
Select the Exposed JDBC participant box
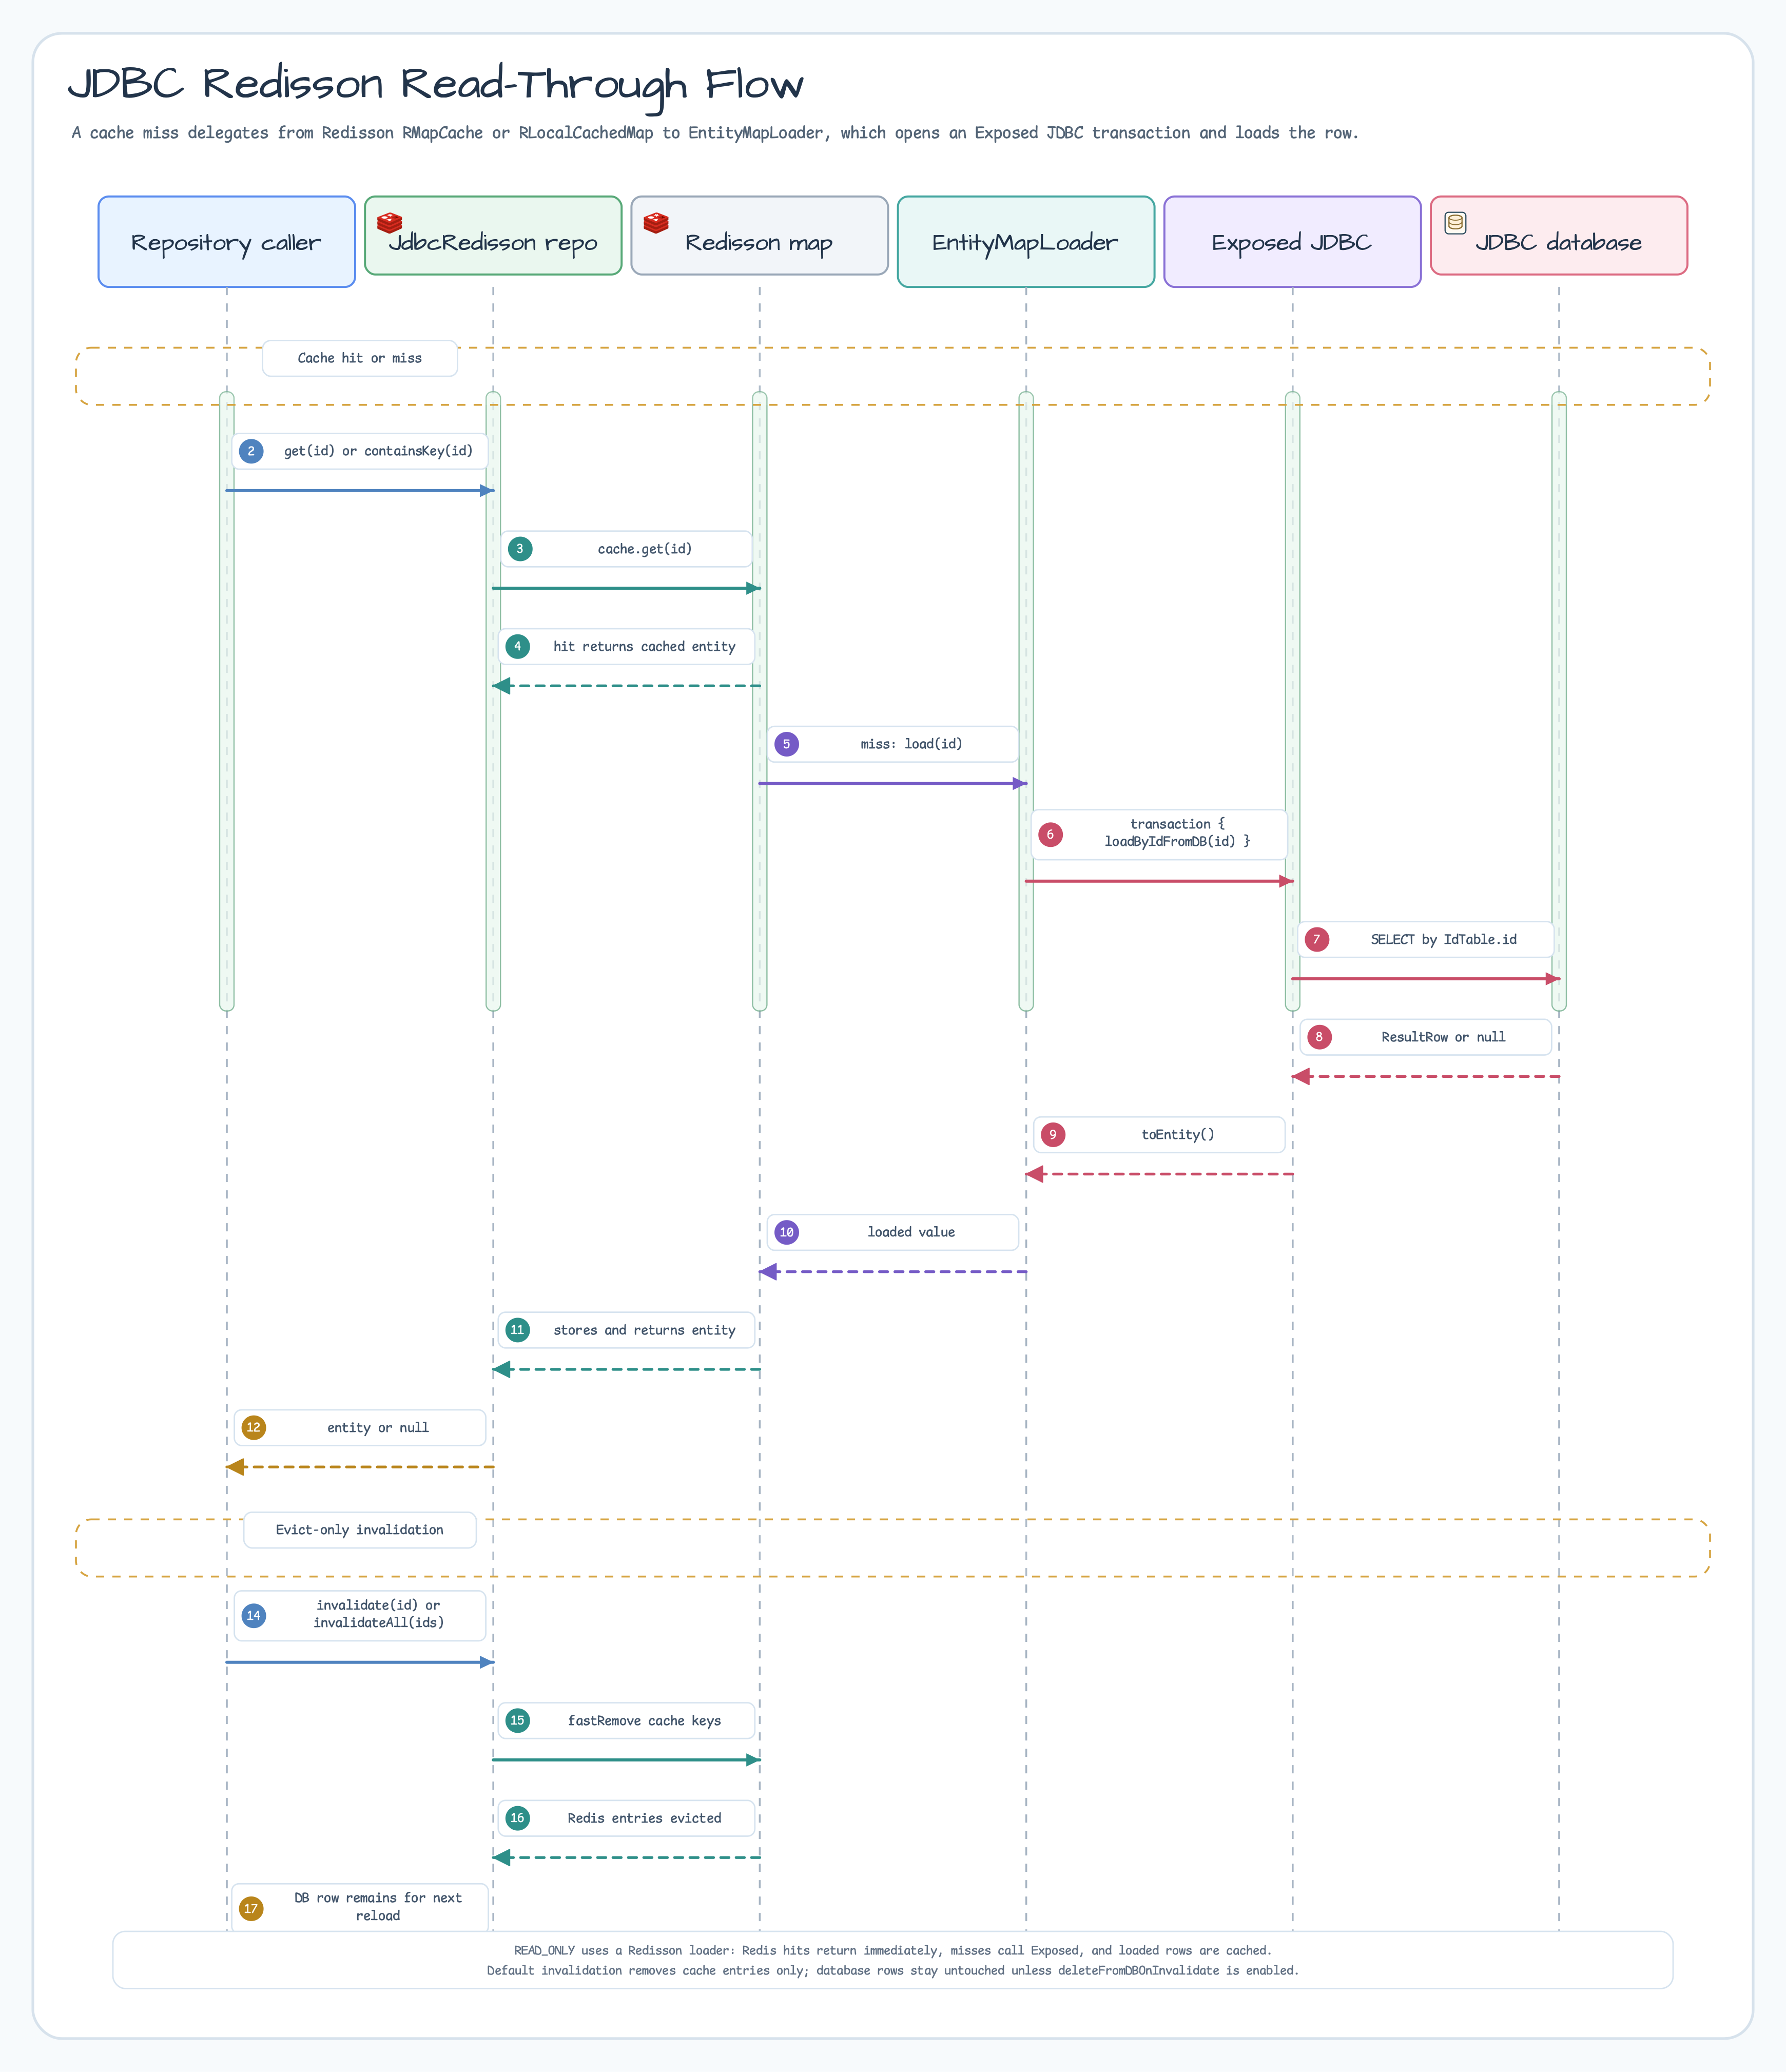coord(1292,242)
